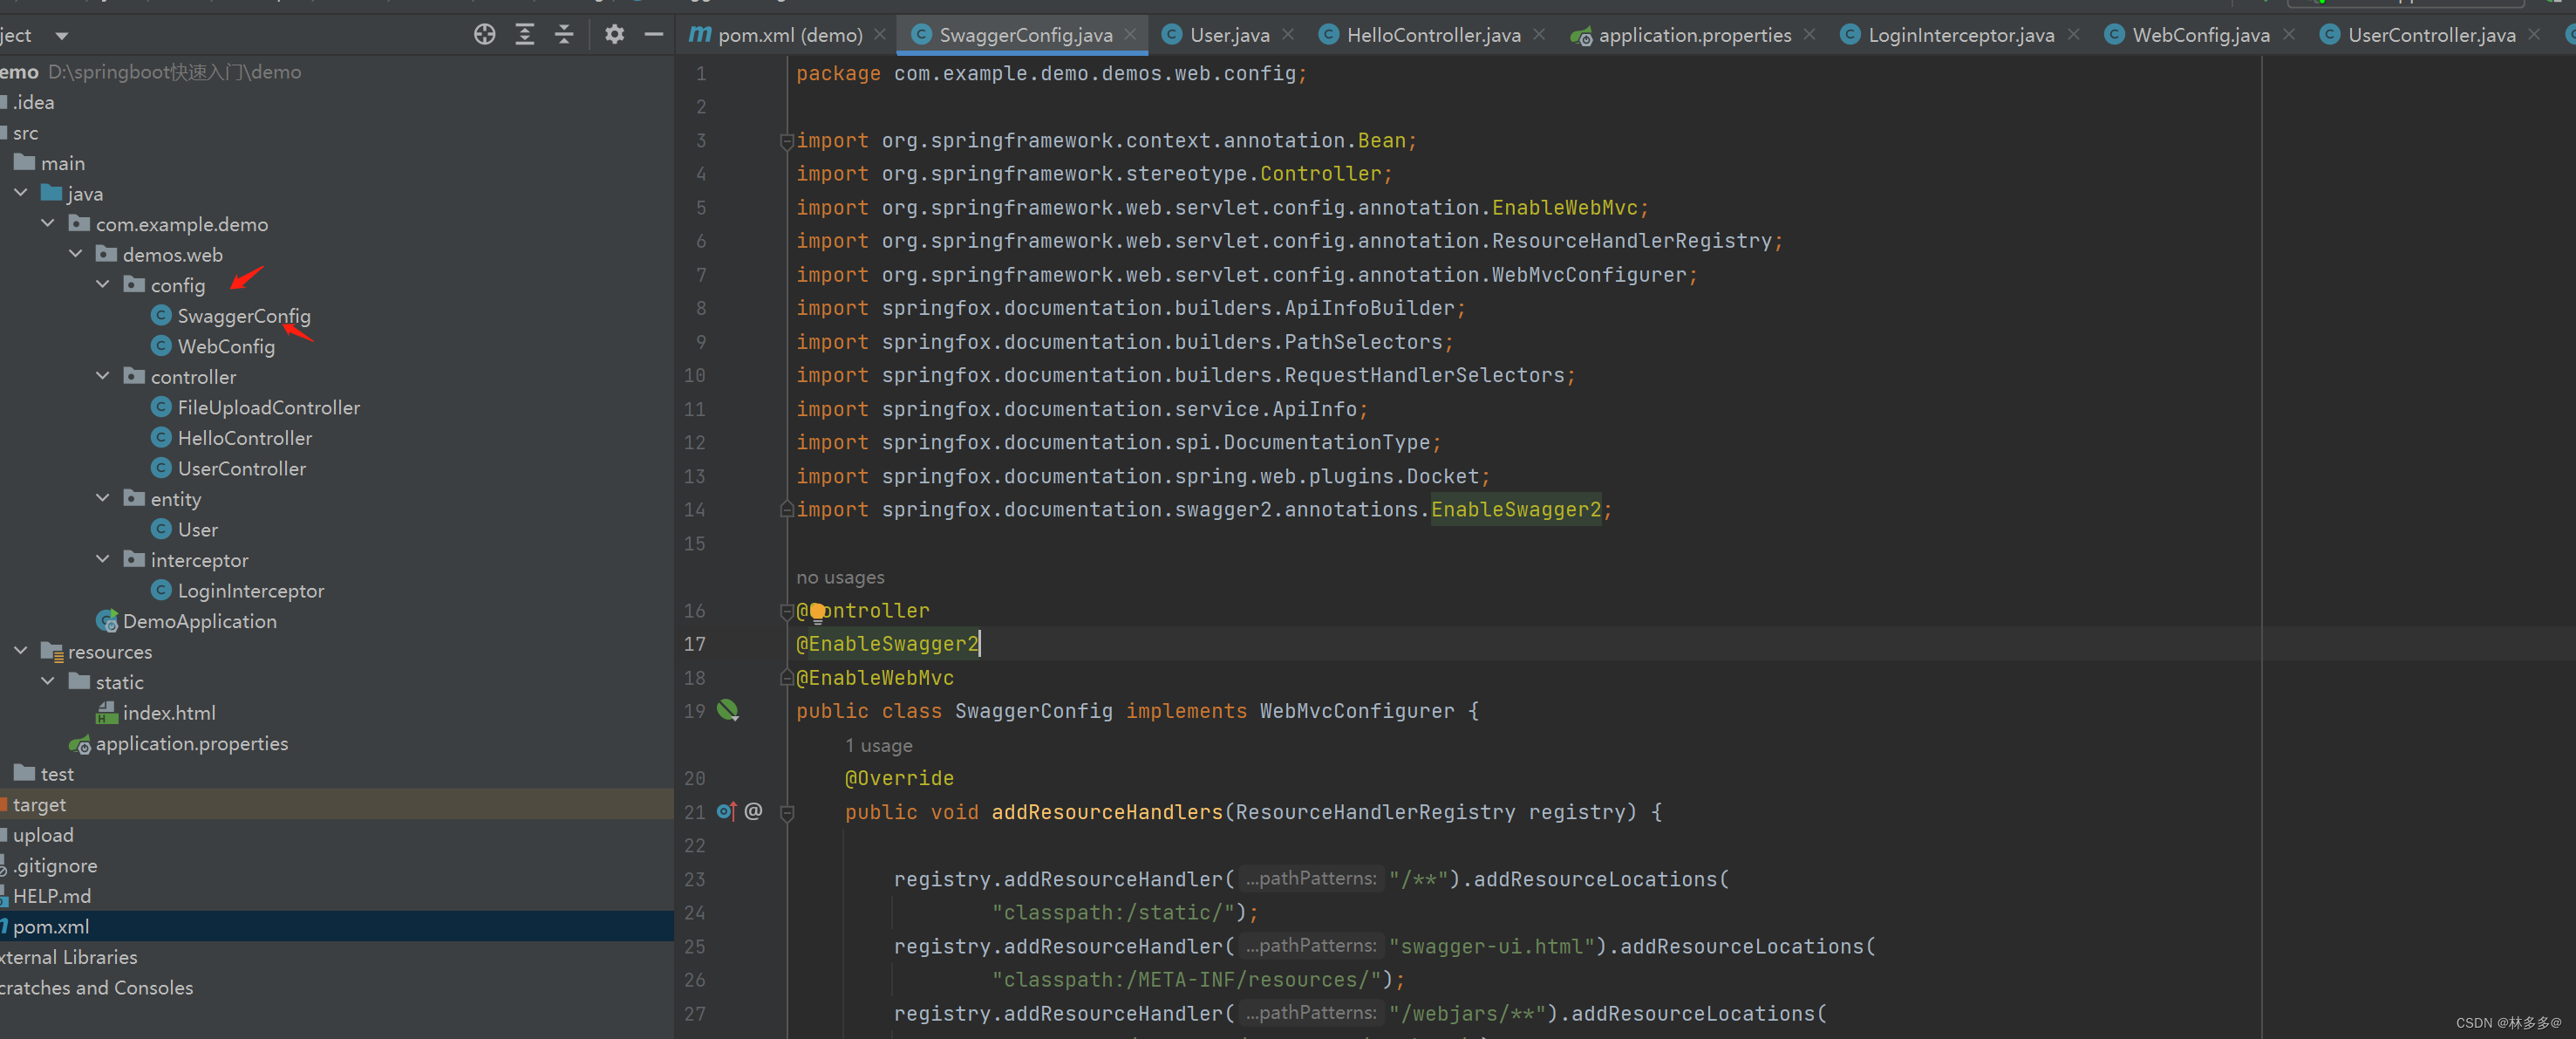Close the User.java tab

(1288, 35)
